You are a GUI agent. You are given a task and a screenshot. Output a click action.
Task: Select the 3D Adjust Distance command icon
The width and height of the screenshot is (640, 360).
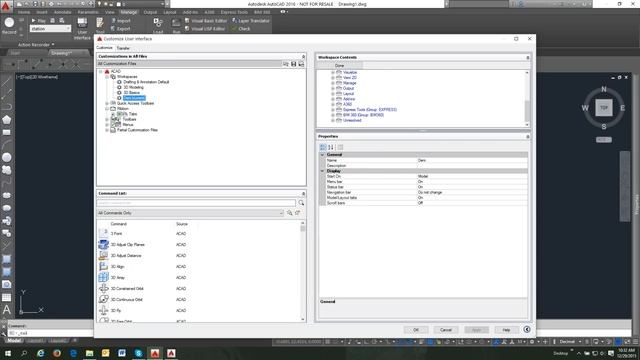(103, 256)
